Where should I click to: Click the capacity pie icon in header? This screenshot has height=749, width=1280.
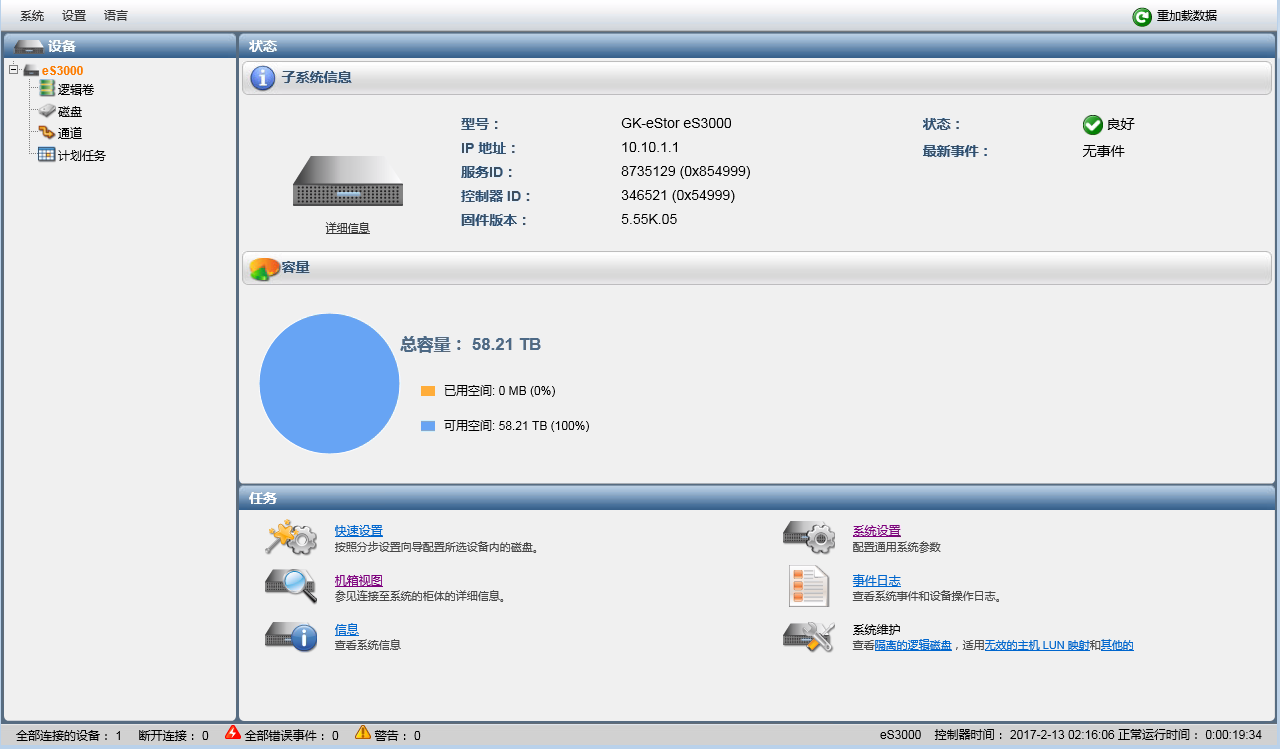[265, 269]
